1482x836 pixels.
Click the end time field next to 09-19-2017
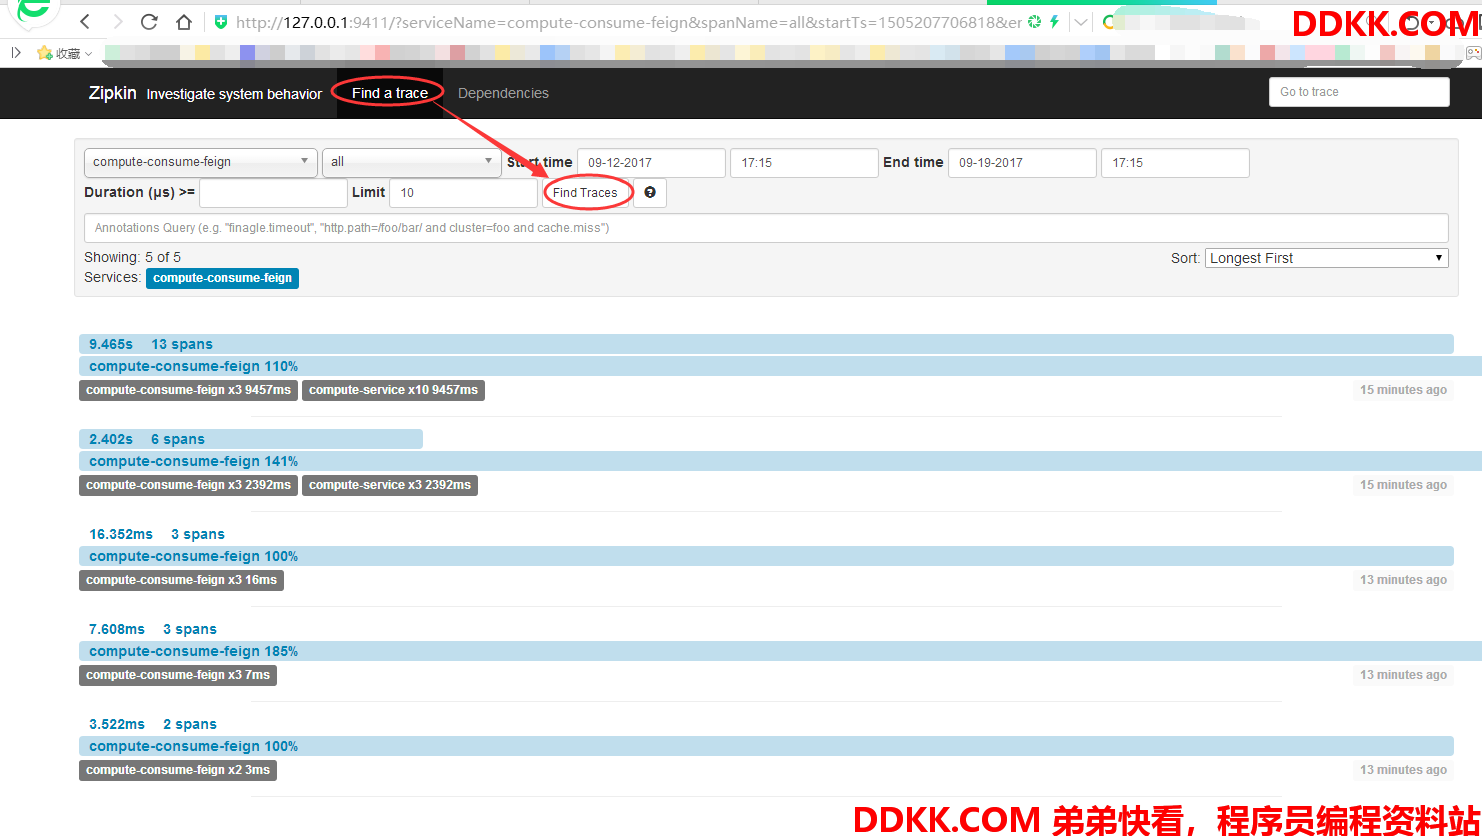[1175, 163]
